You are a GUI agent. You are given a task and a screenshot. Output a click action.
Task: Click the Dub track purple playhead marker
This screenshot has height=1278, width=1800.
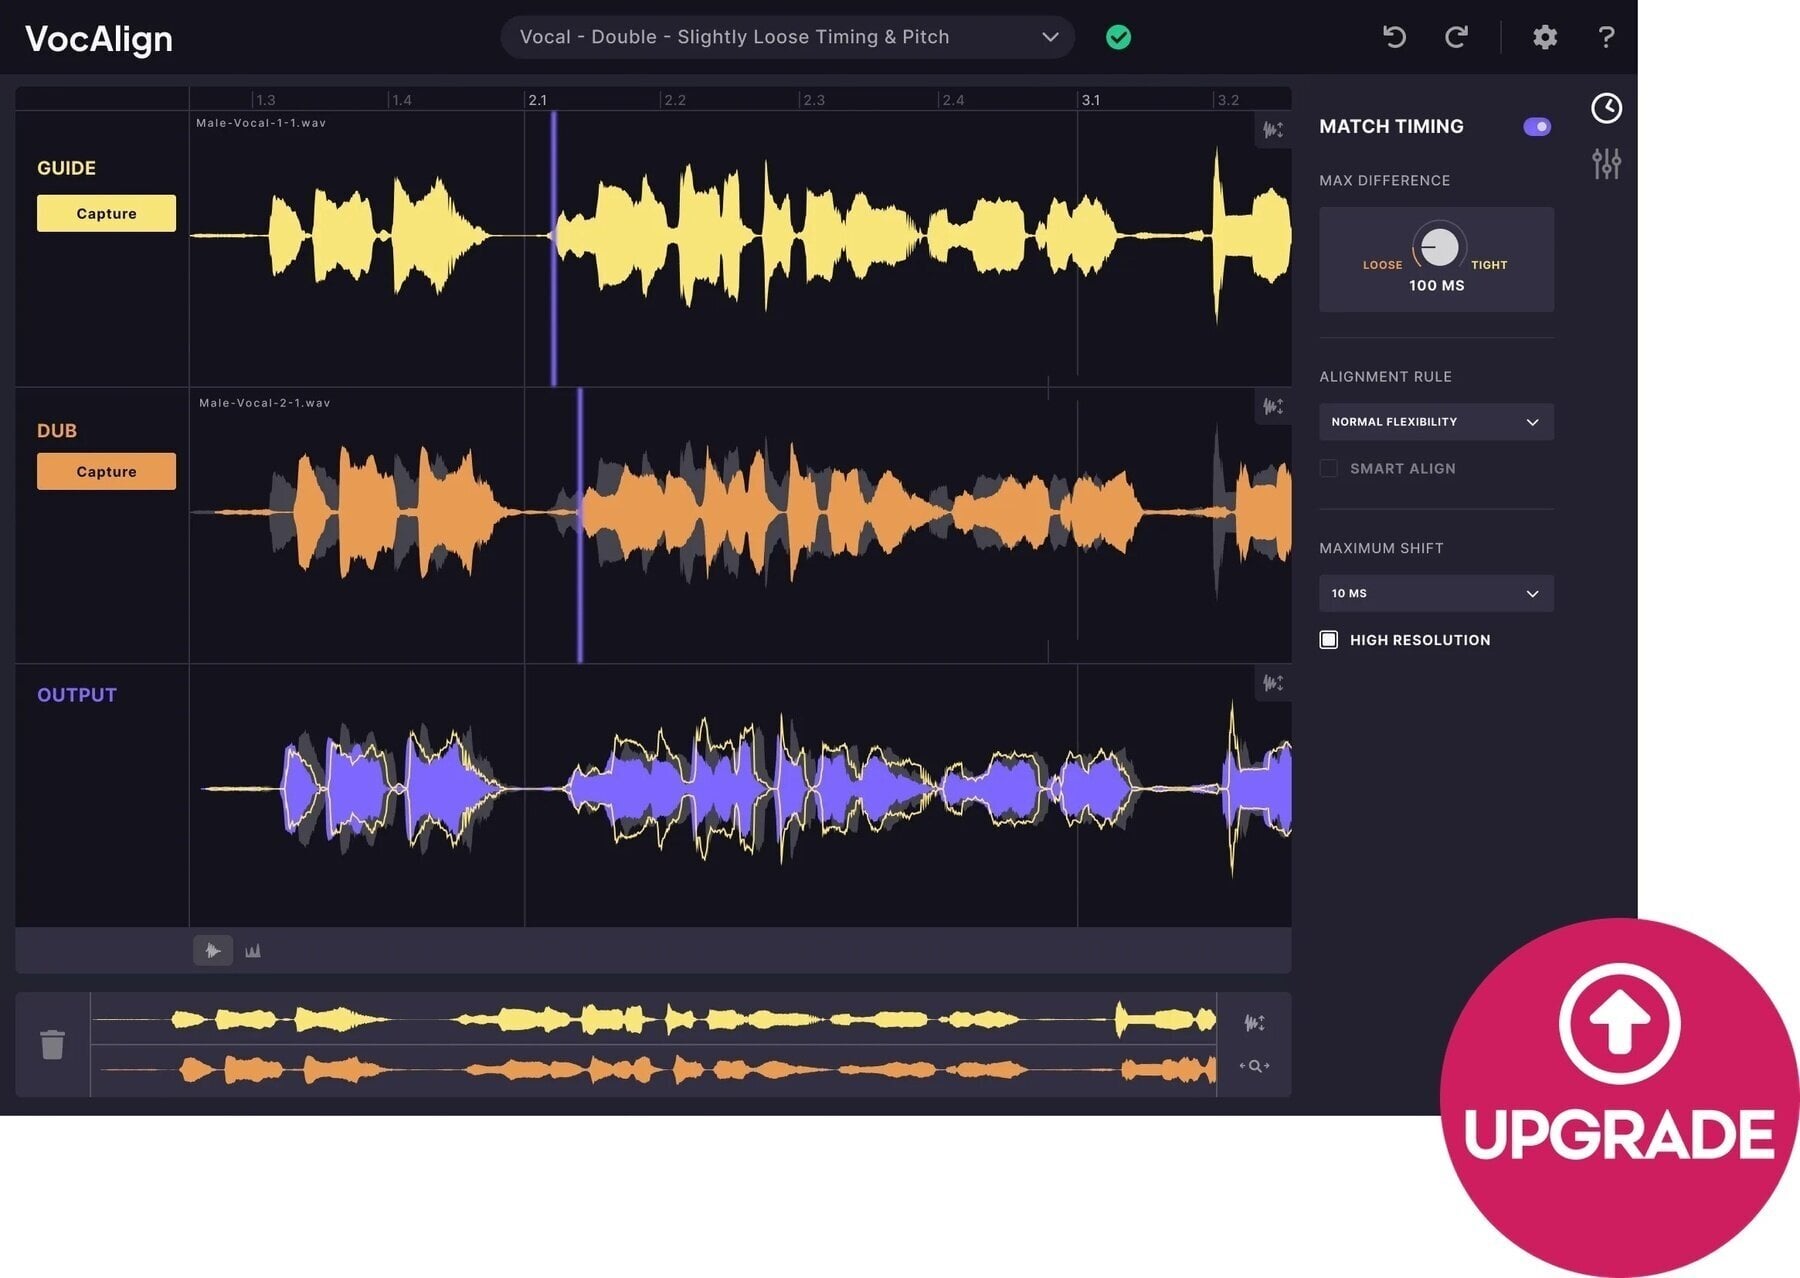580,525
